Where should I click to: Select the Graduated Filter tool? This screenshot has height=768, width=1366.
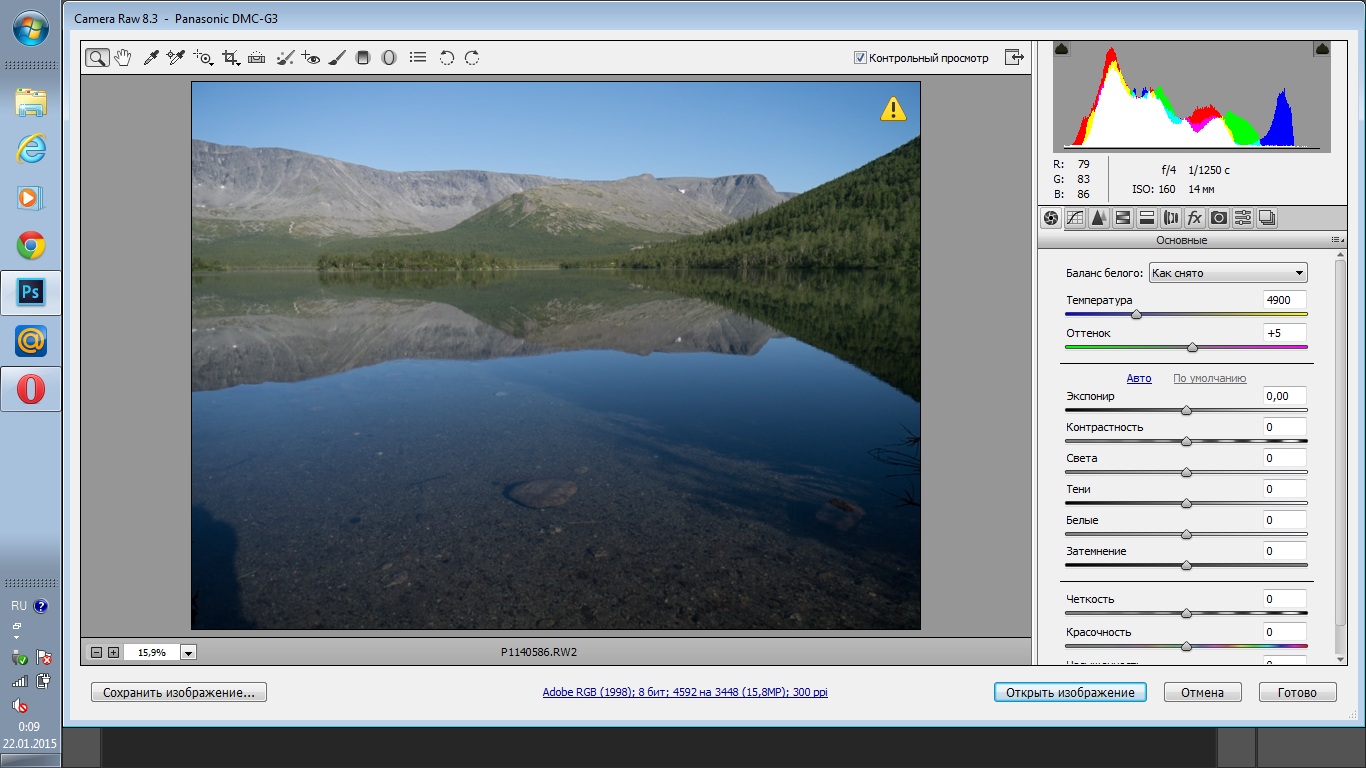pos(363,58)
